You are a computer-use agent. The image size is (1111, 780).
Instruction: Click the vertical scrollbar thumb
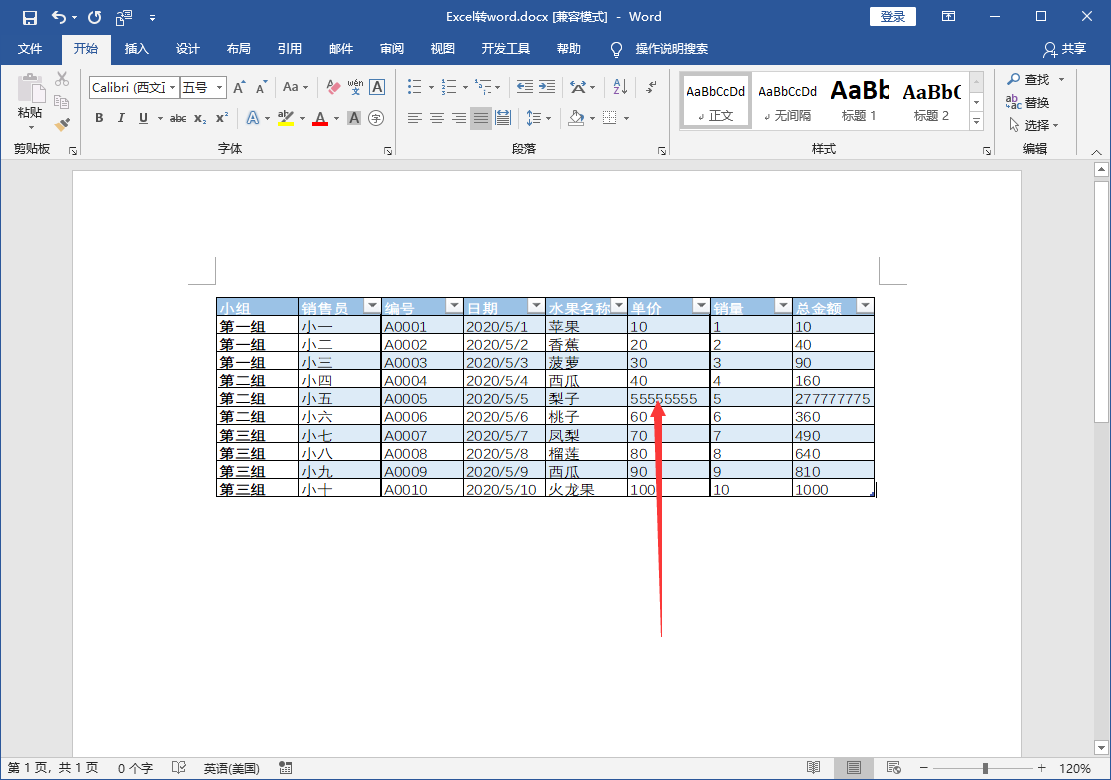click(x=1101, y=301)
